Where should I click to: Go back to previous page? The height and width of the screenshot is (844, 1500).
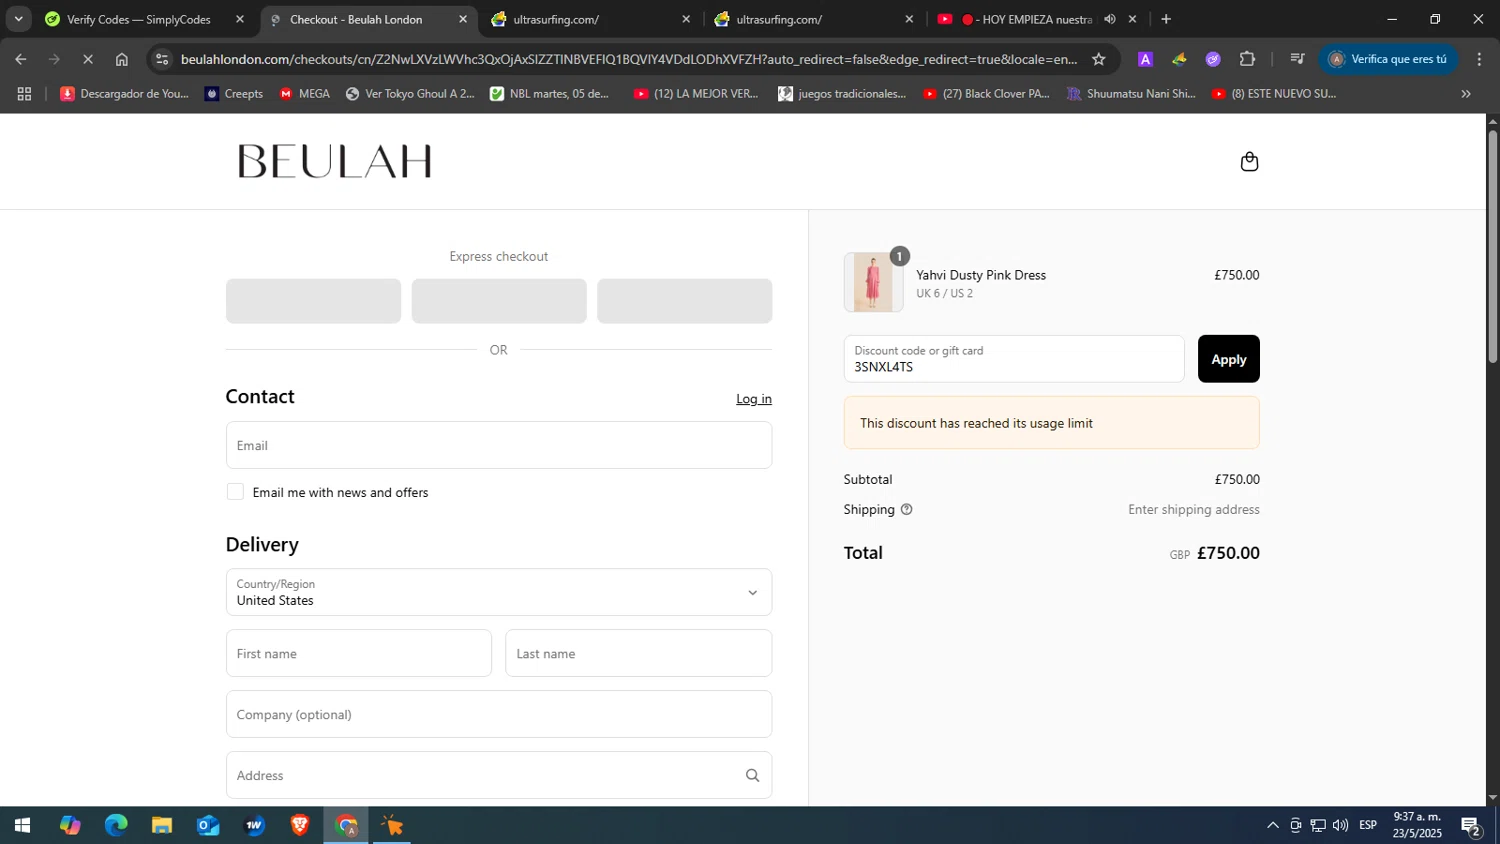click(21, 59)
